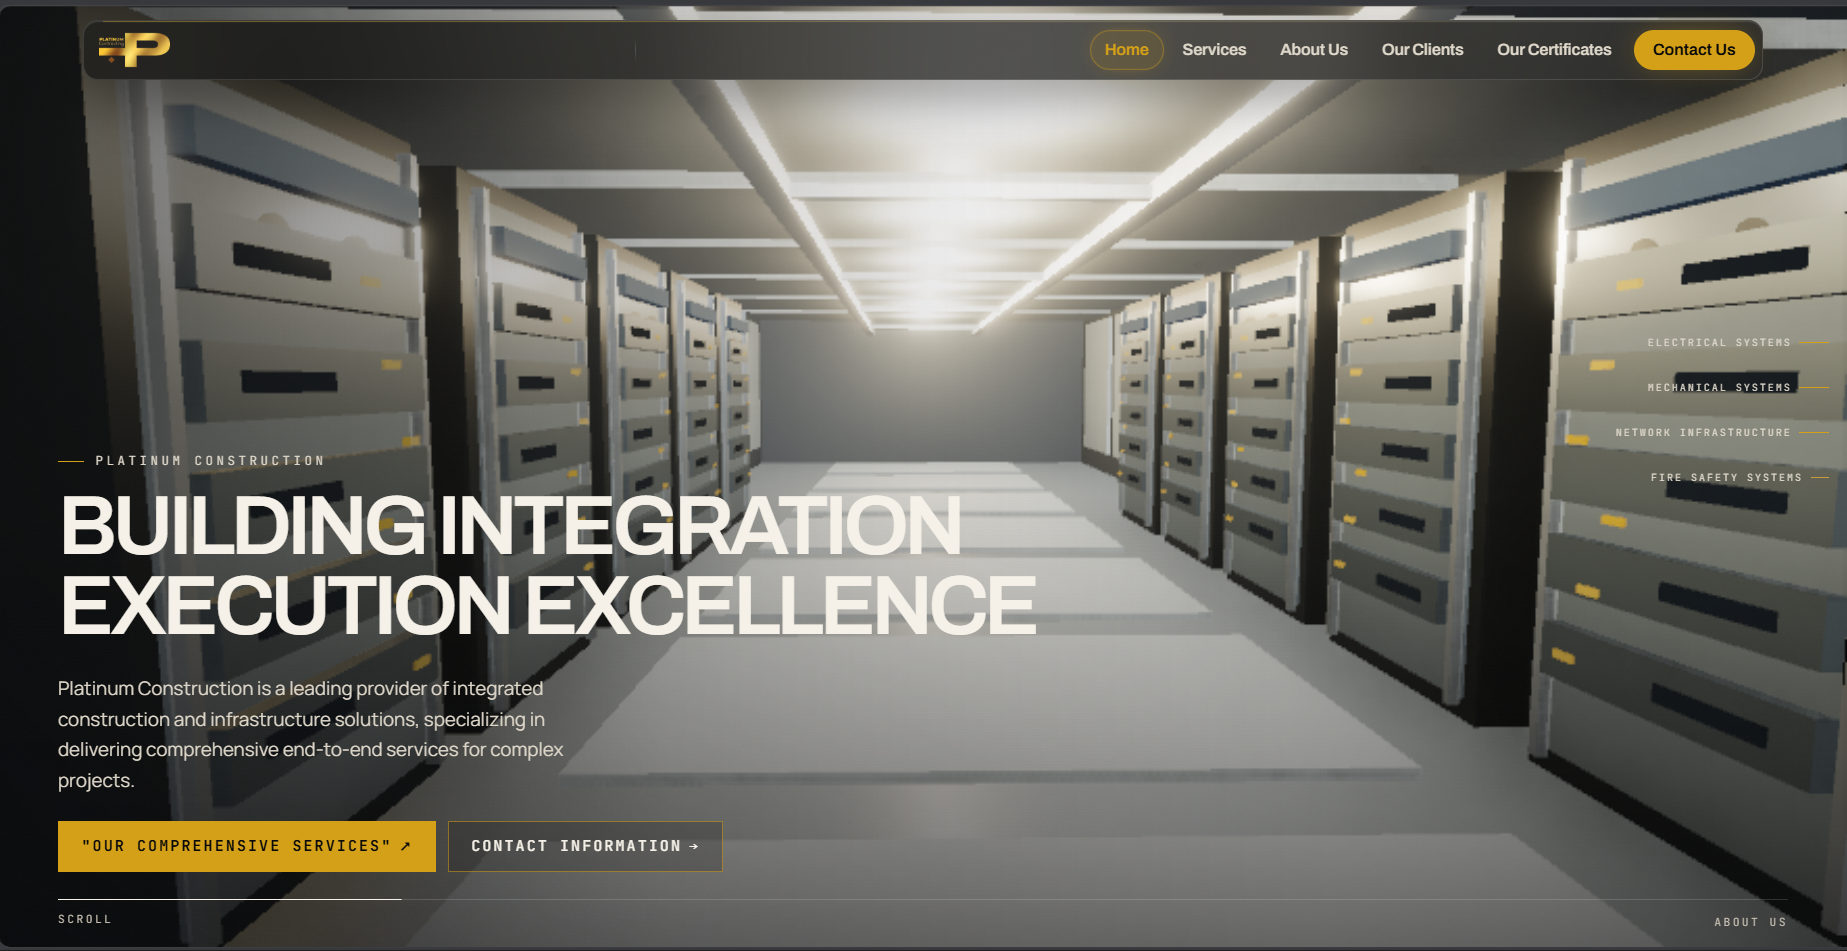Open Our Certificates page link

tap(1554, 50)
